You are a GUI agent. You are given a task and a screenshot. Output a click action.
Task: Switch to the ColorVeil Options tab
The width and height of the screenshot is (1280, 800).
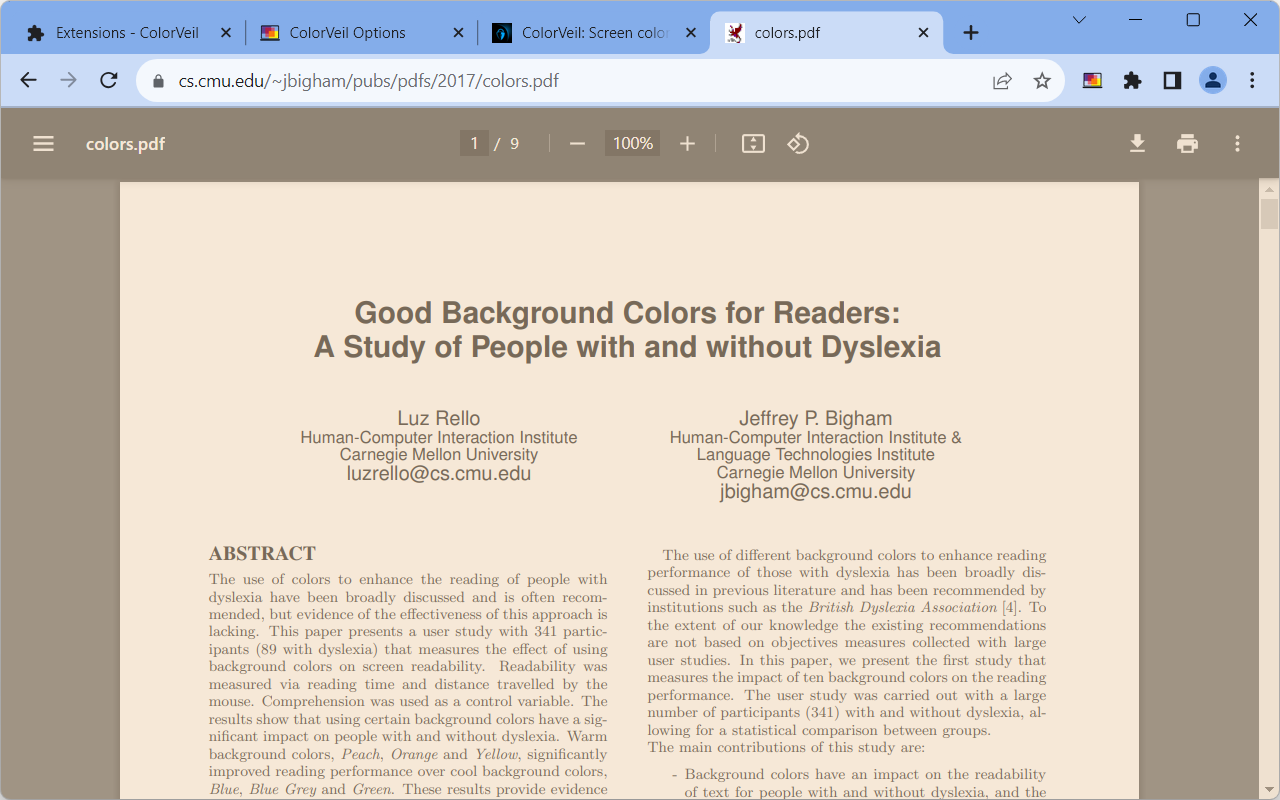(x=347, y=33)
